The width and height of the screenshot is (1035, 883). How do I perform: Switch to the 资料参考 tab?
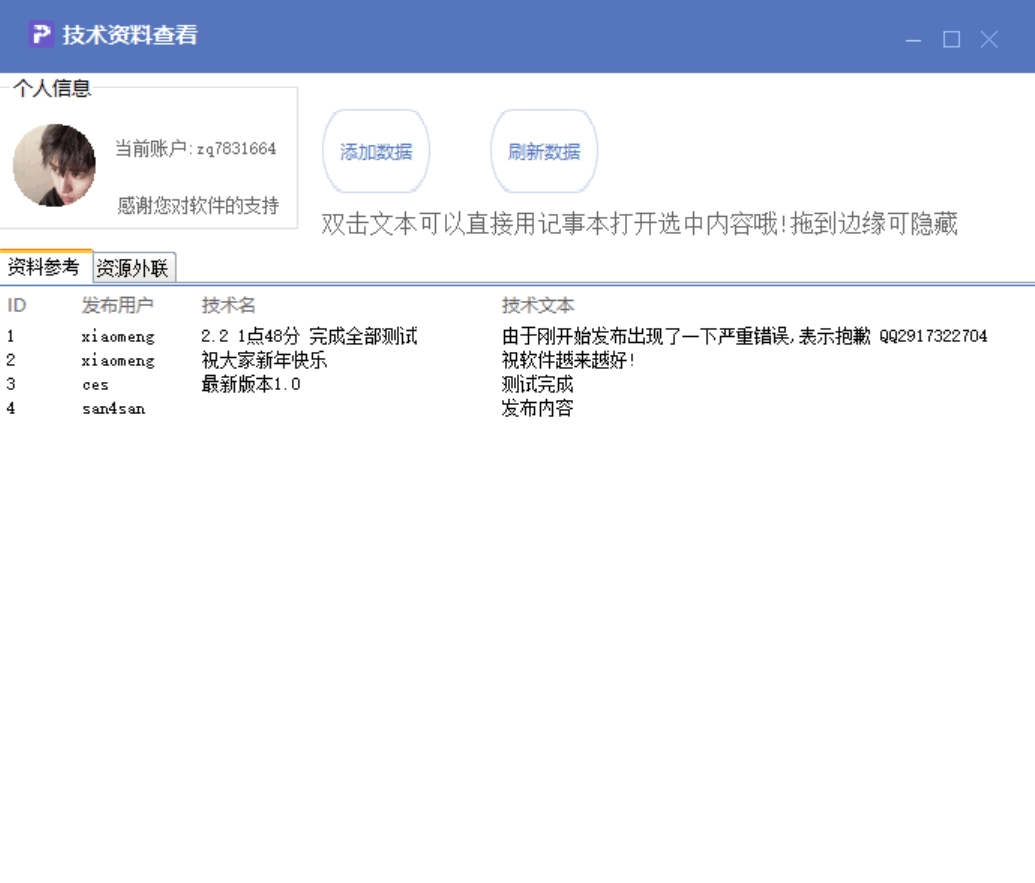[x=44, y=267]
